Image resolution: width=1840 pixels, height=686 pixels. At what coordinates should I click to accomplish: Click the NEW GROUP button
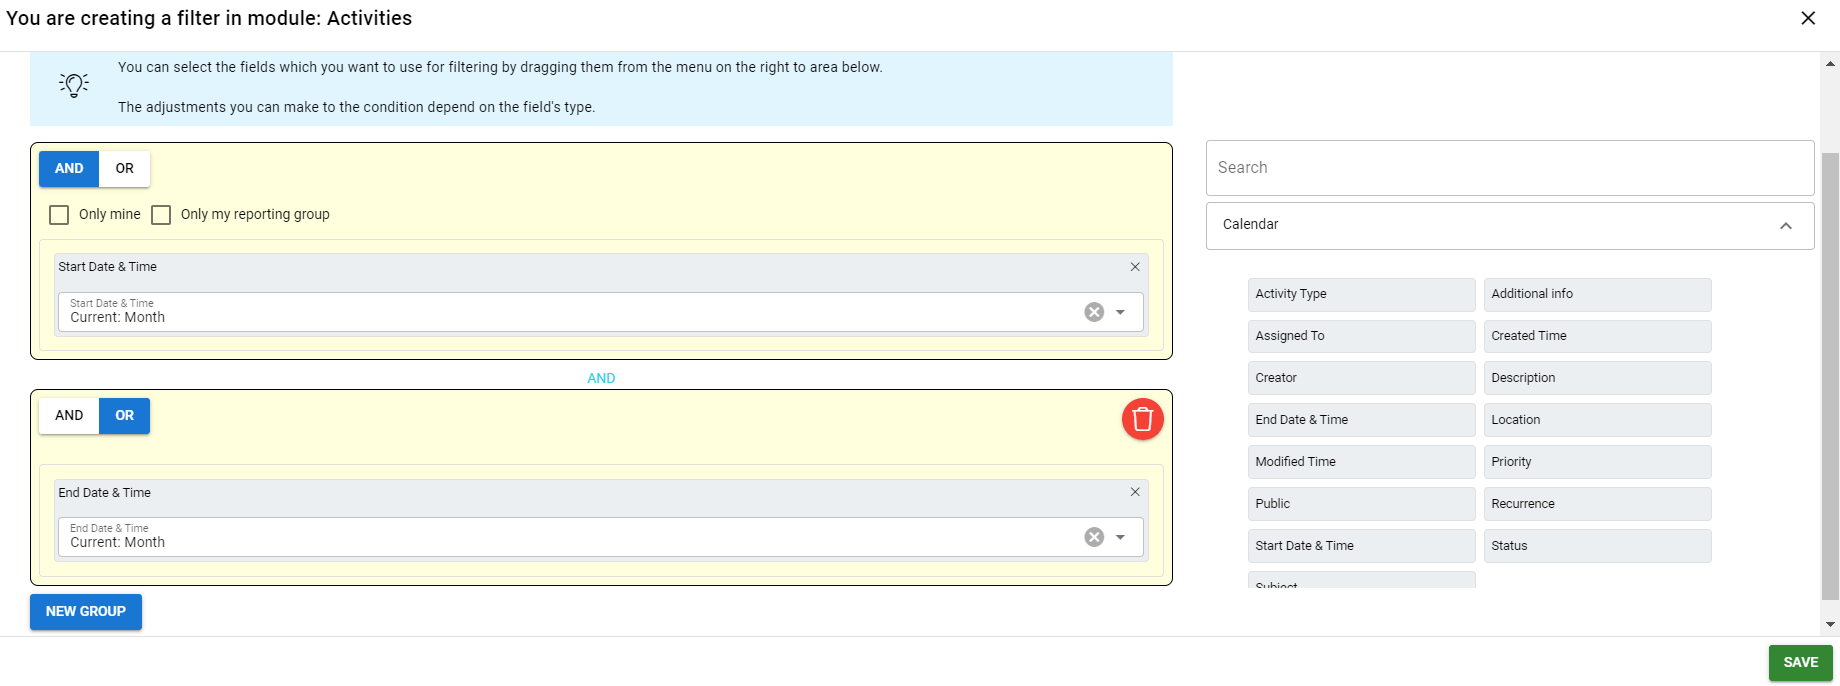pos(86,612)
